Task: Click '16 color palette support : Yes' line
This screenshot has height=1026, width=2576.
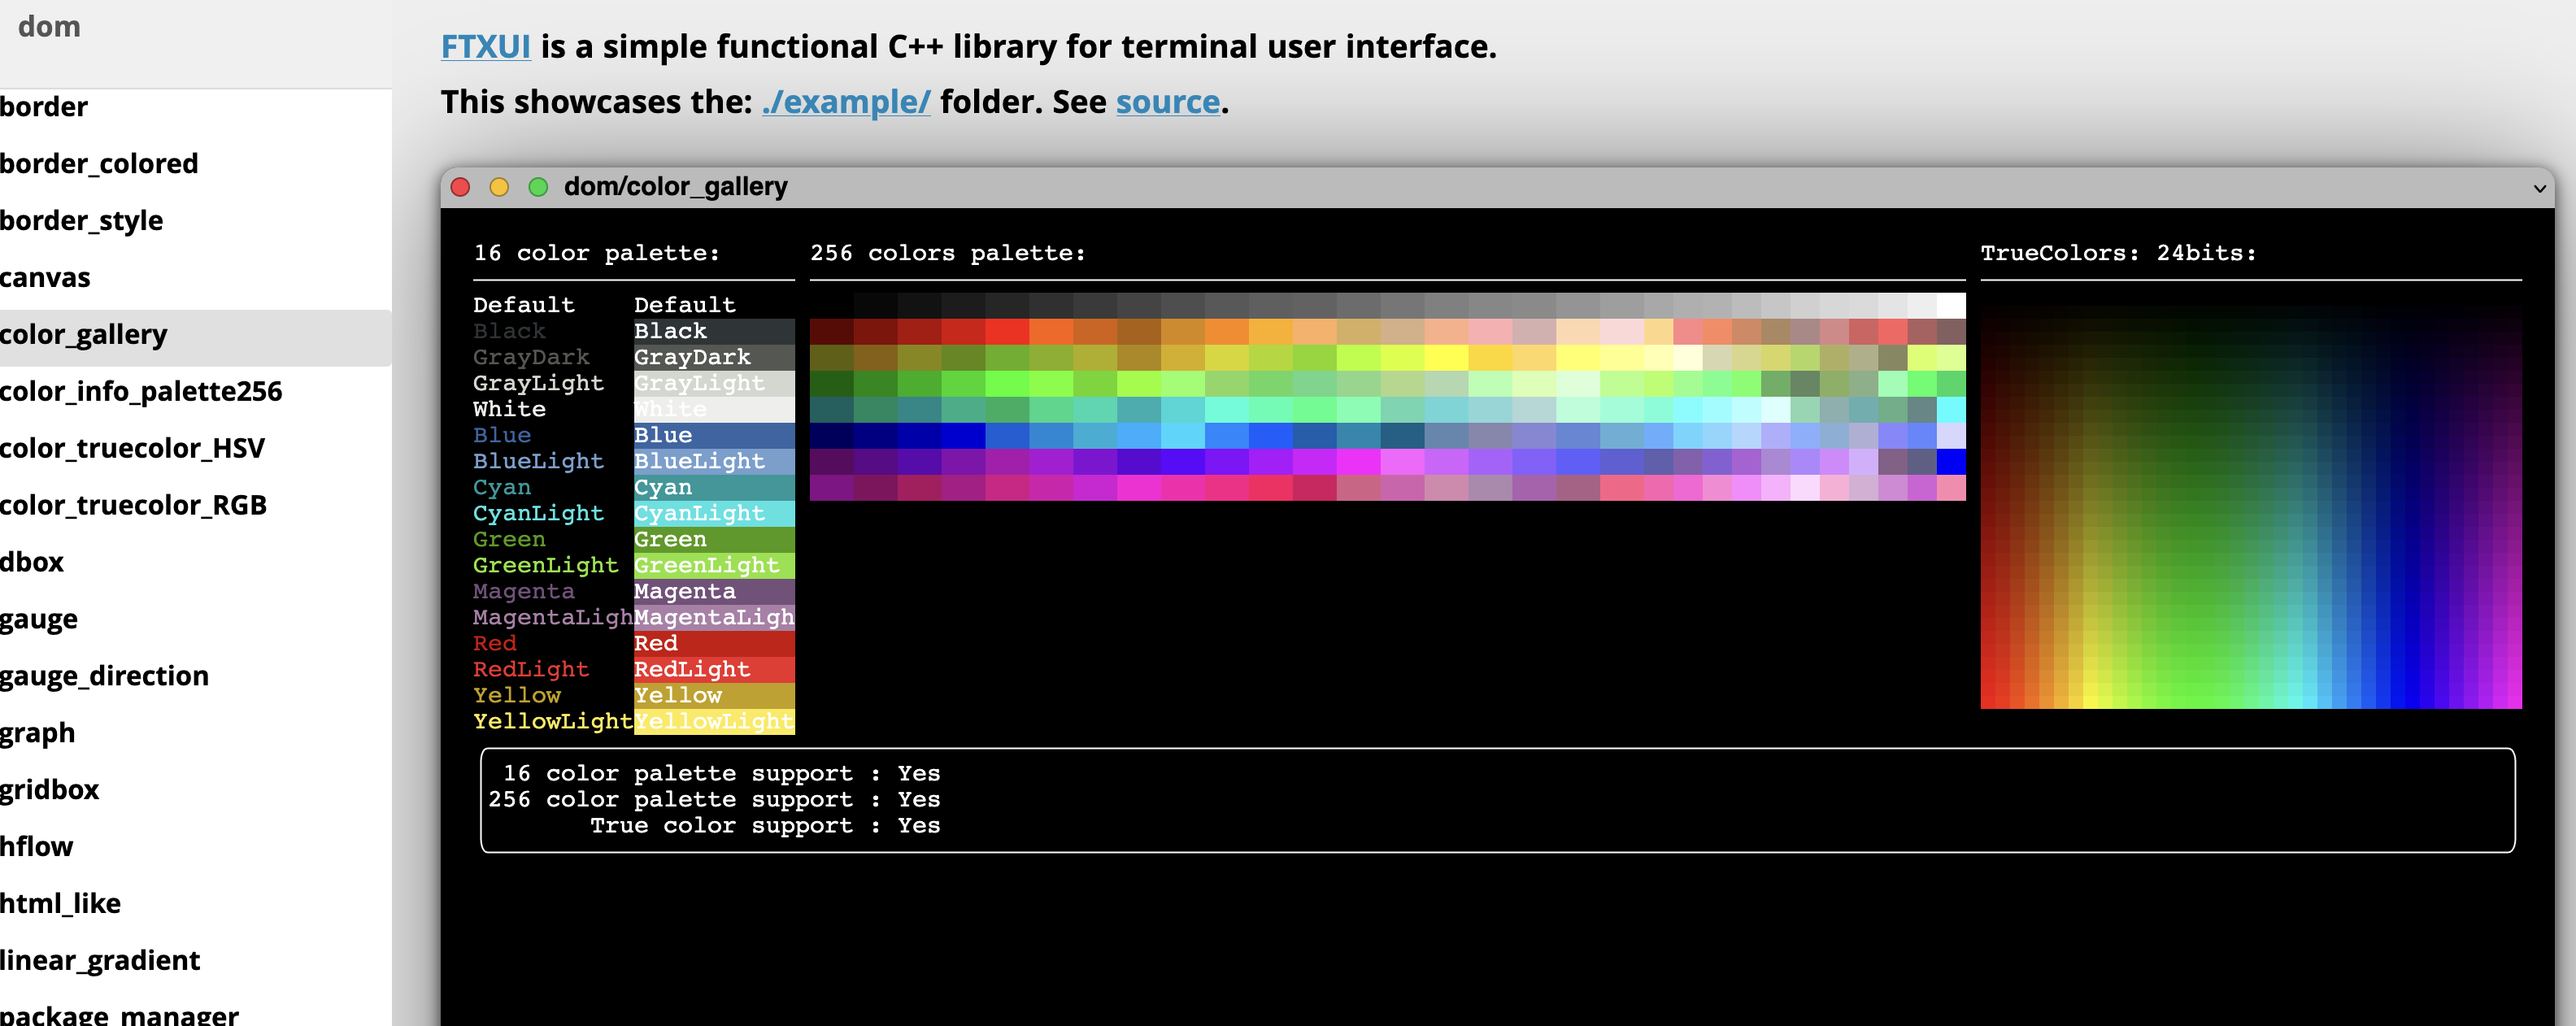Action: pyautogui.click(x=721, y=773)
